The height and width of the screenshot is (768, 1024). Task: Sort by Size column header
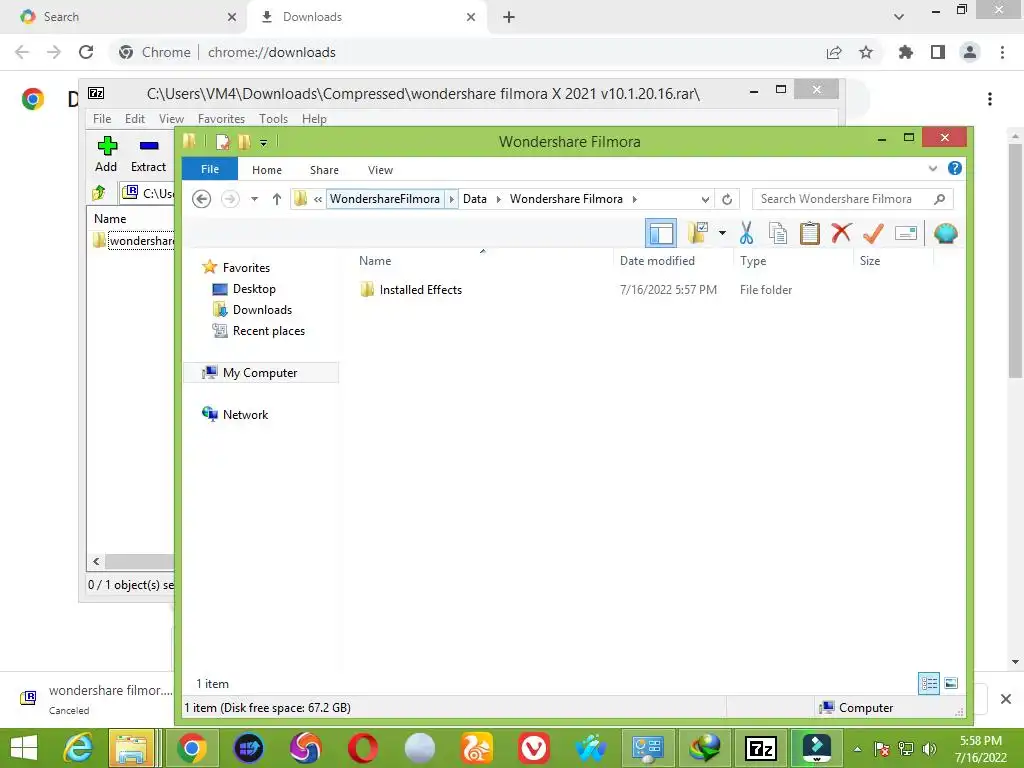(870, 261)
